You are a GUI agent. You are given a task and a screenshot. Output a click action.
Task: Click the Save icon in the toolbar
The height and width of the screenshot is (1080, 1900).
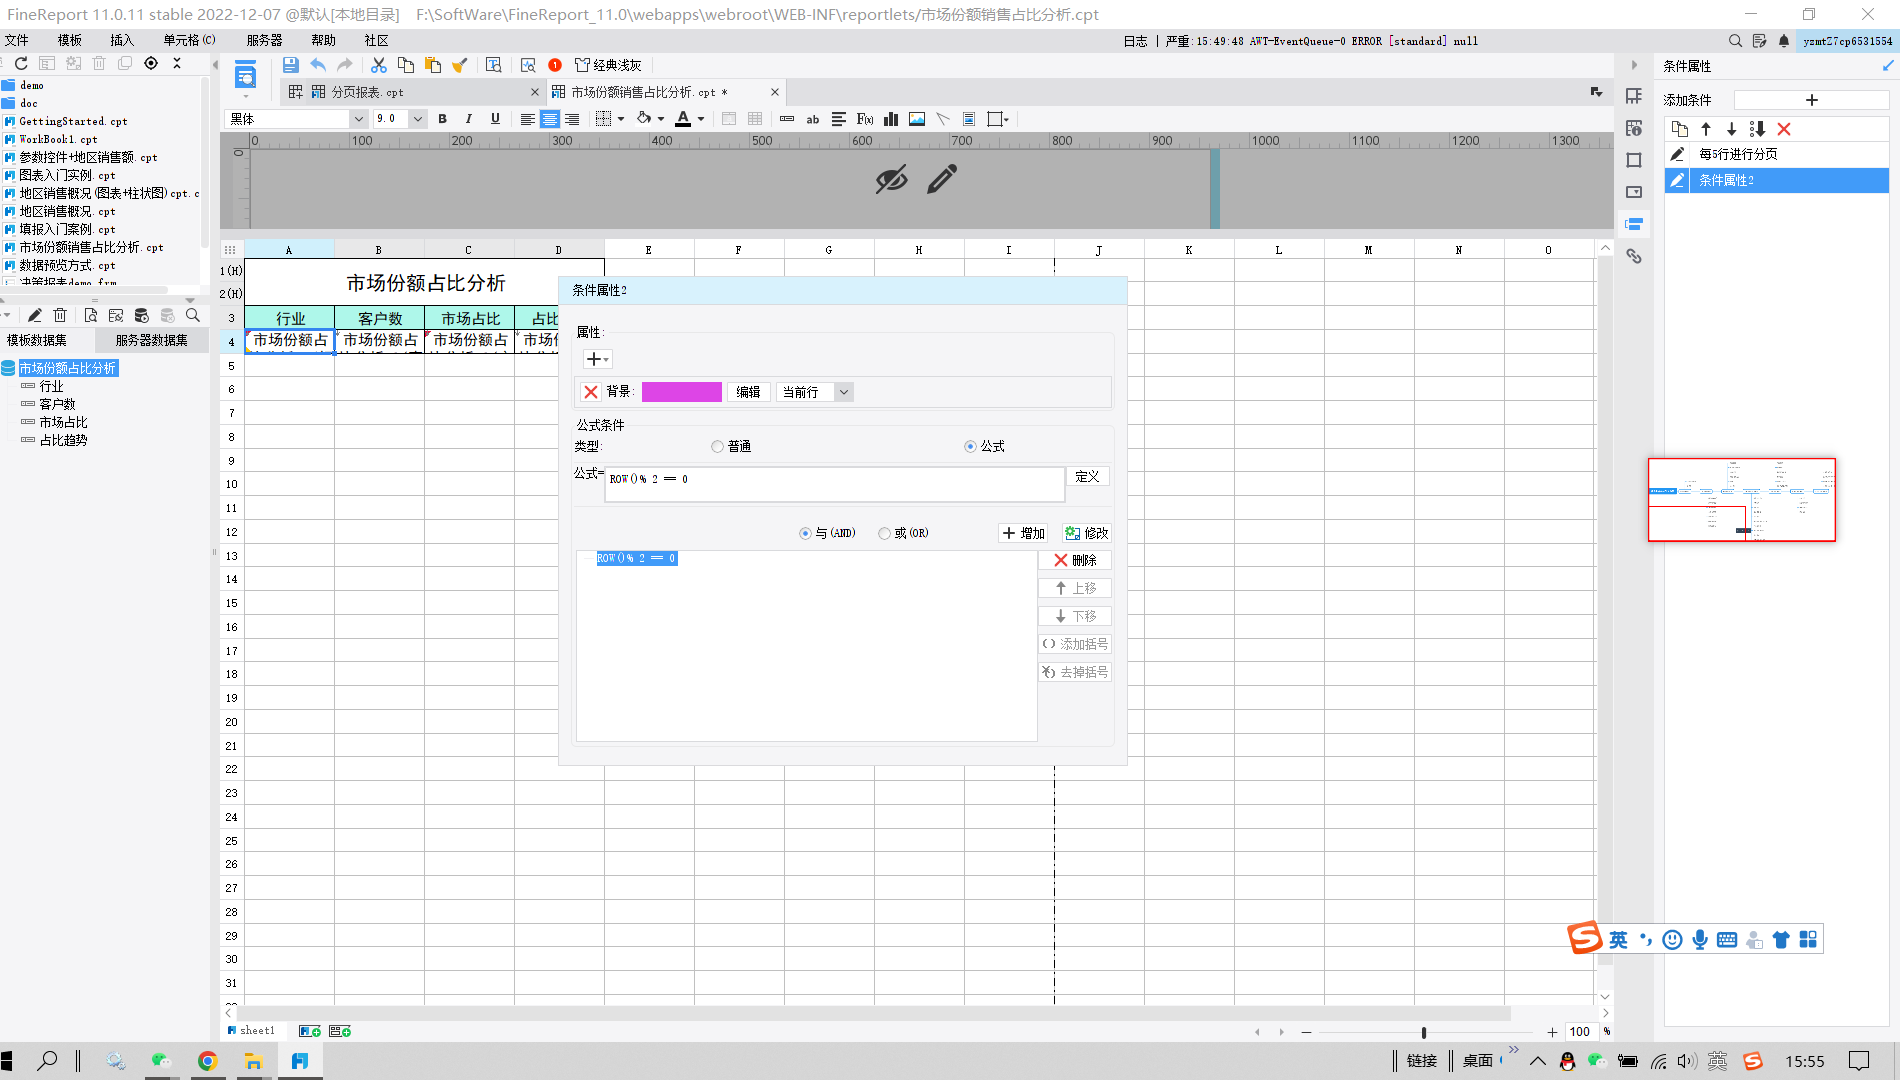290,65
